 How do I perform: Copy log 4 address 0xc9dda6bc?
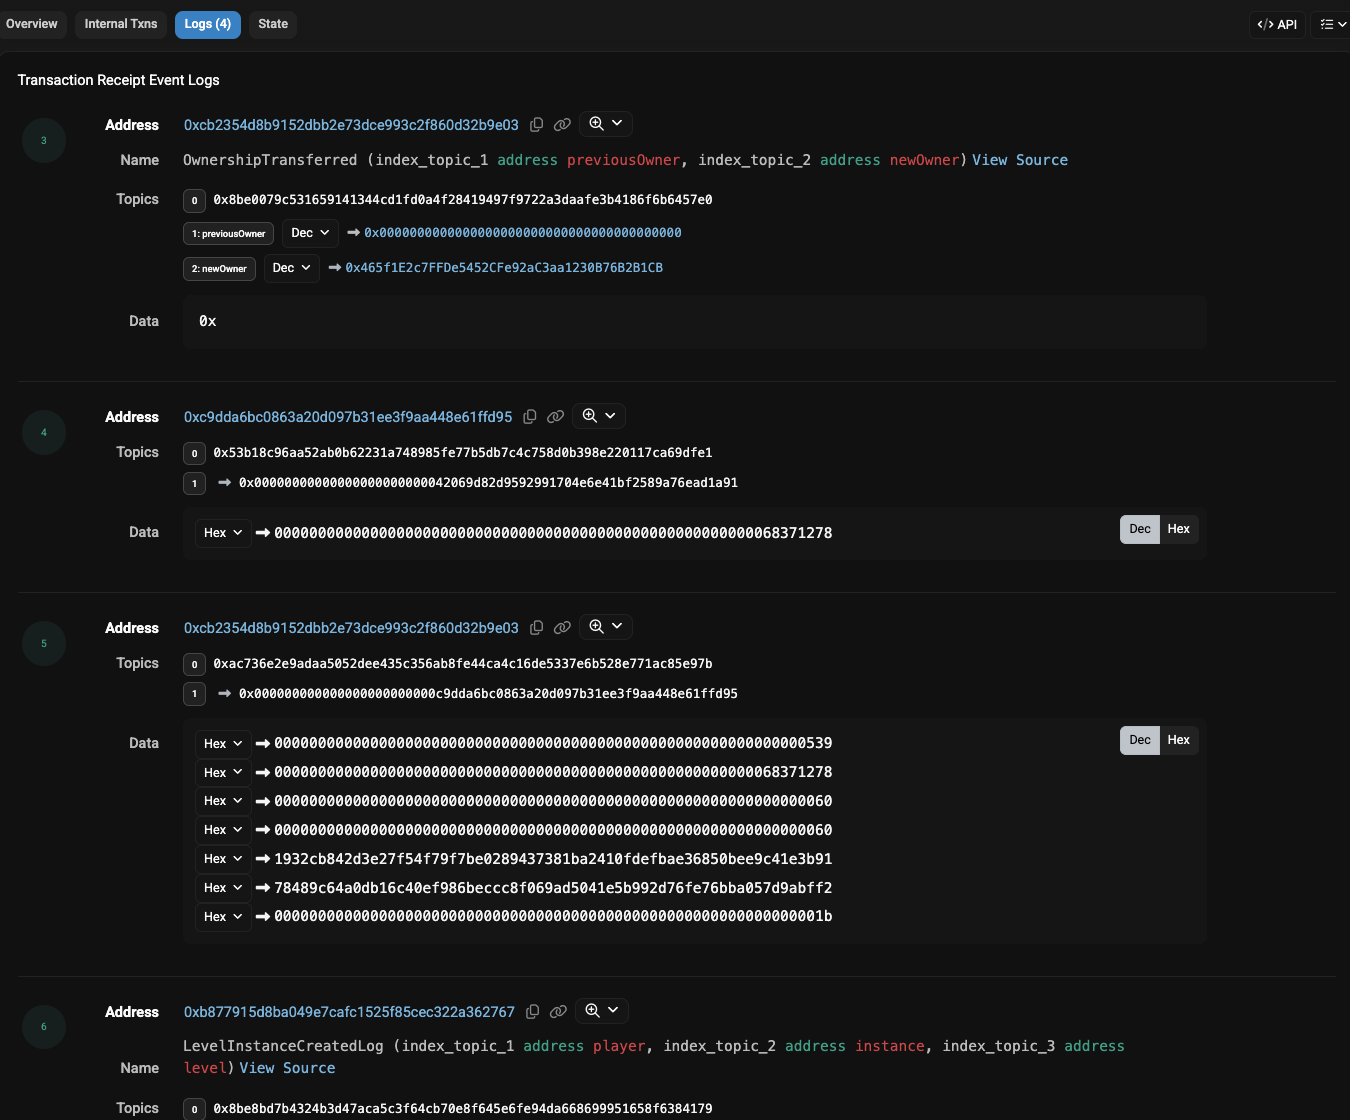(530, 417)
